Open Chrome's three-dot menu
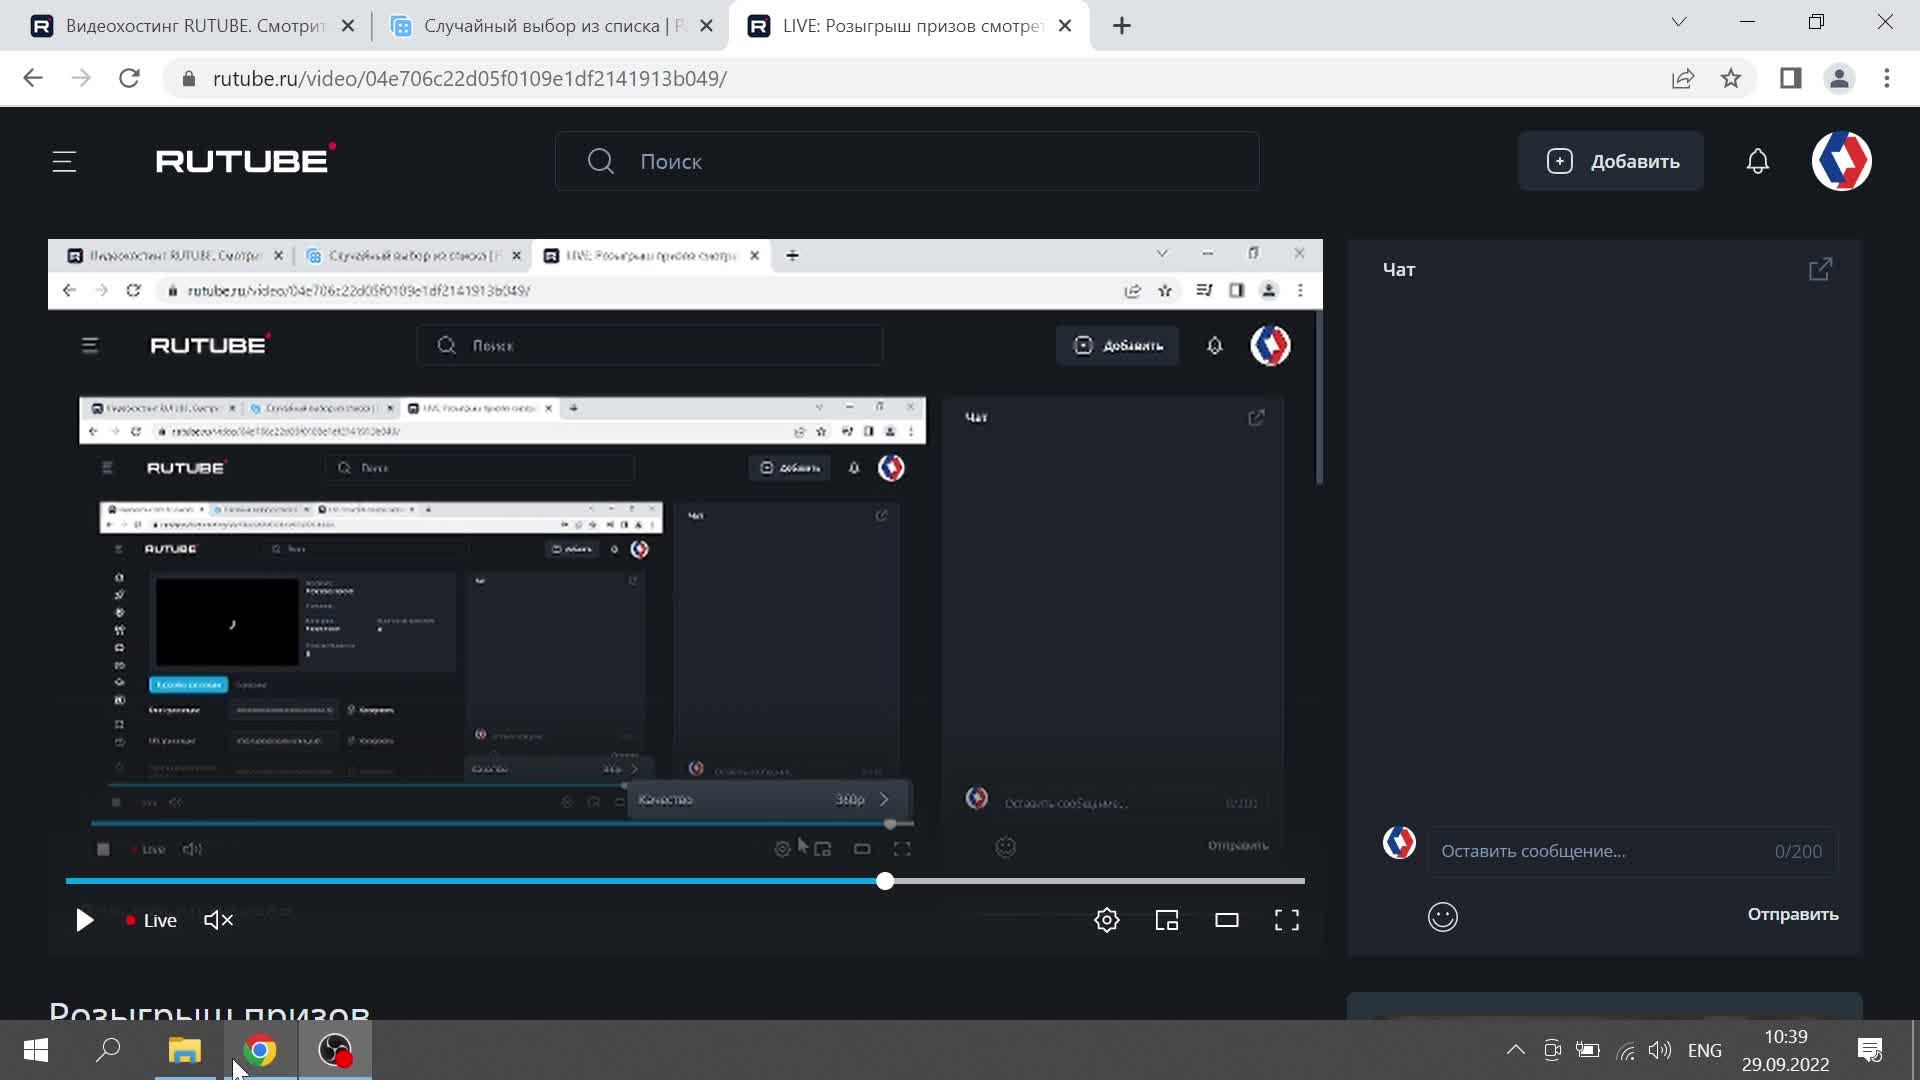The width and height of the screenshot is (1920, 1080). 1887,78
